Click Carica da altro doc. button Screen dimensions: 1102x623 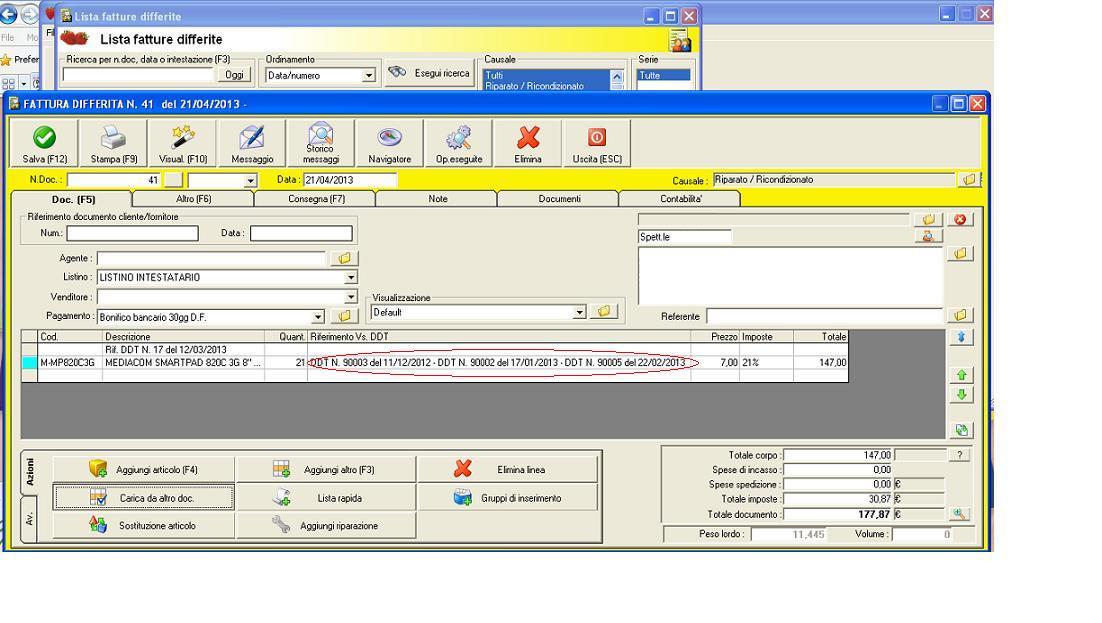[143, 498]
